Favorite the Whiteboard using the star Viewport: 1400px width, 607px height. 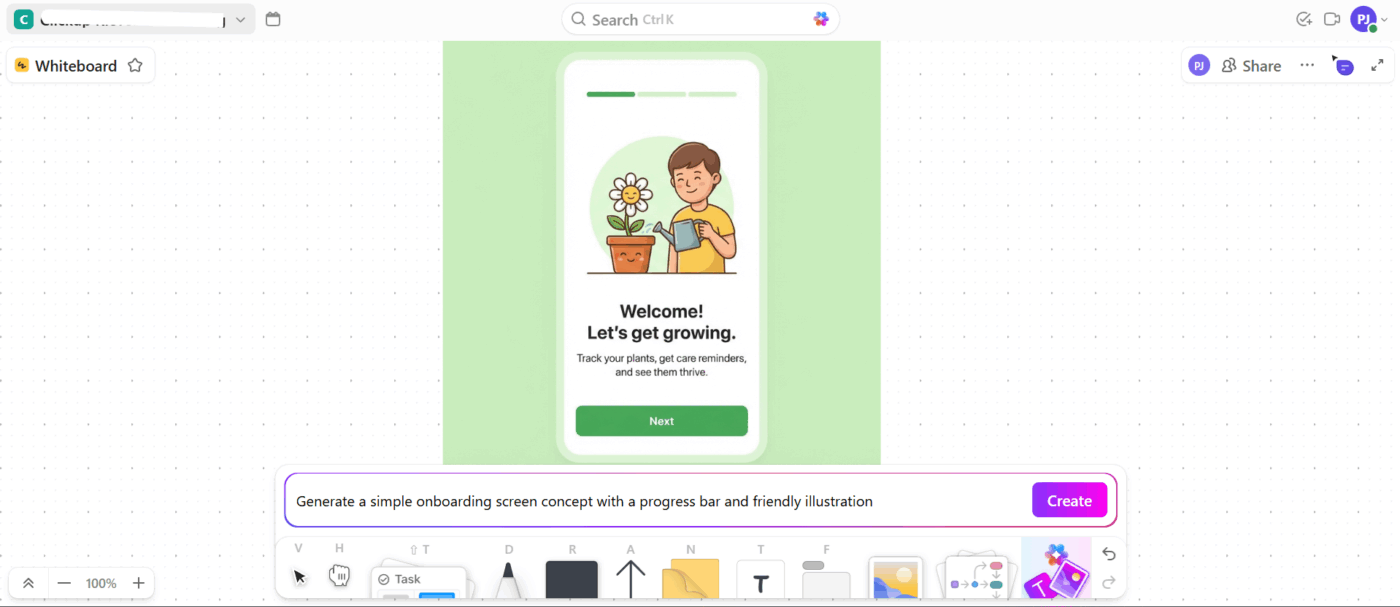135,65
